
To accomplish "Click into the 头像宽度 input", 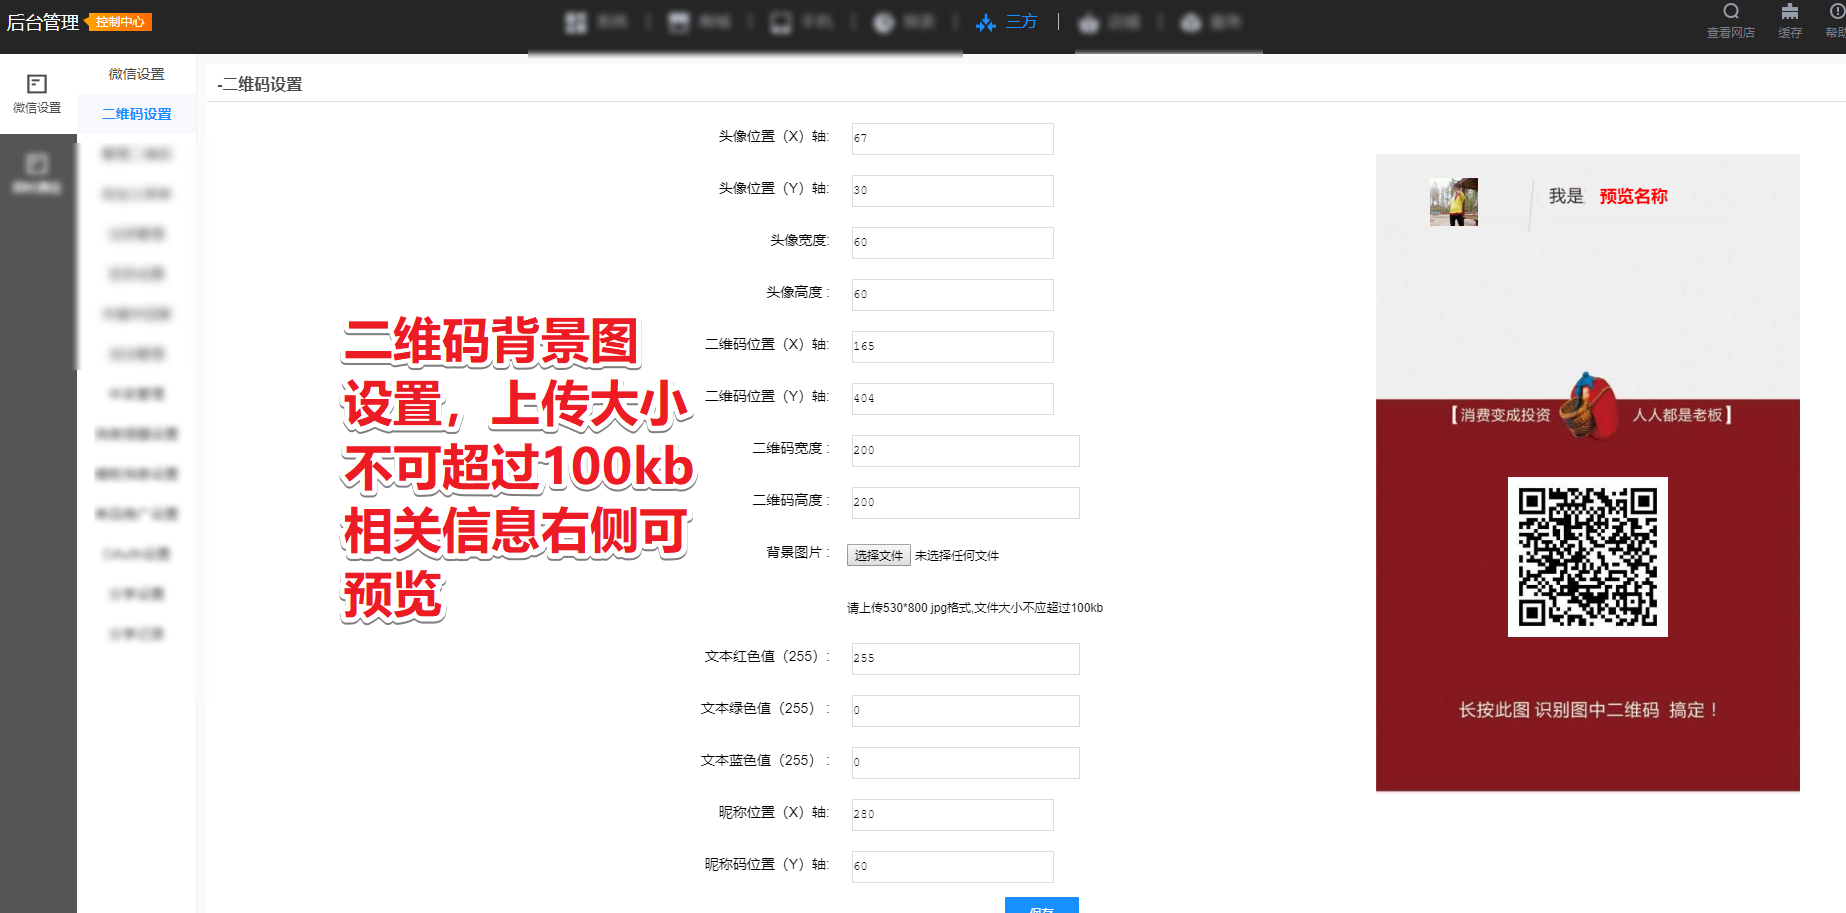I will 952,243.
